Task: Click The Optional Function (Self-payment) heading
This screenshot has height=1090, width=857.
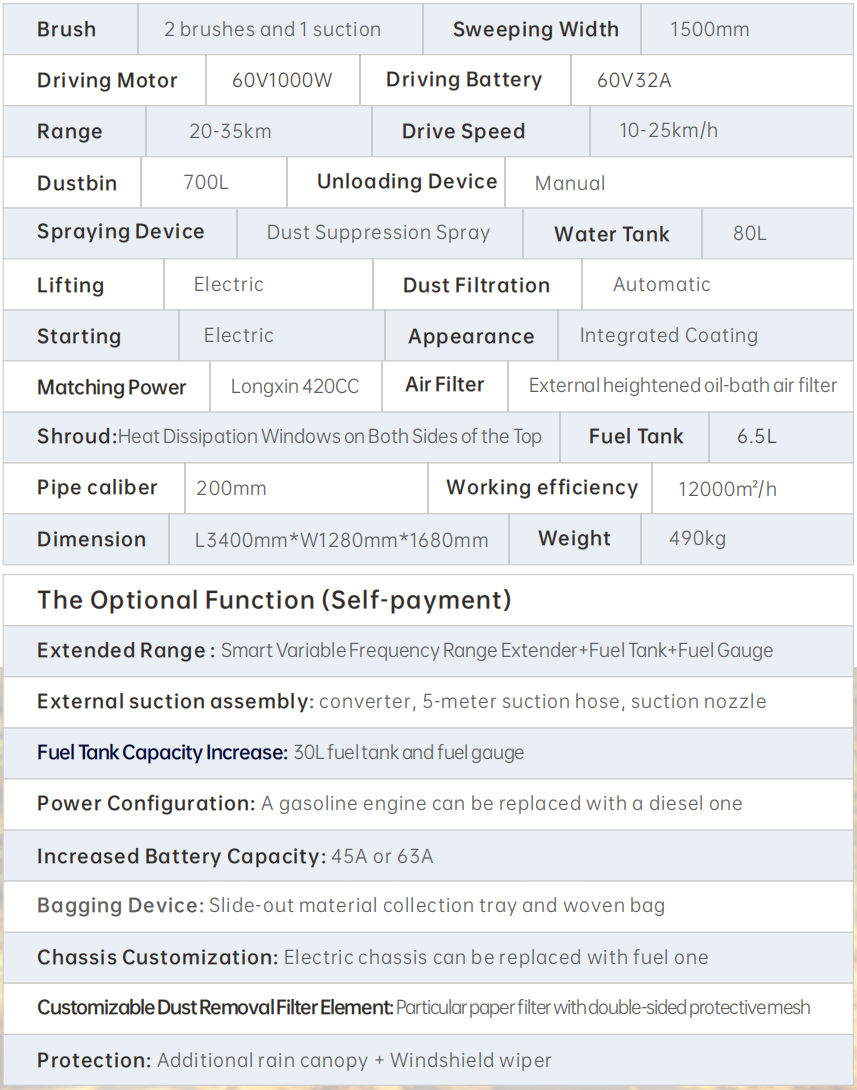Action: click(x=275, y=600)
